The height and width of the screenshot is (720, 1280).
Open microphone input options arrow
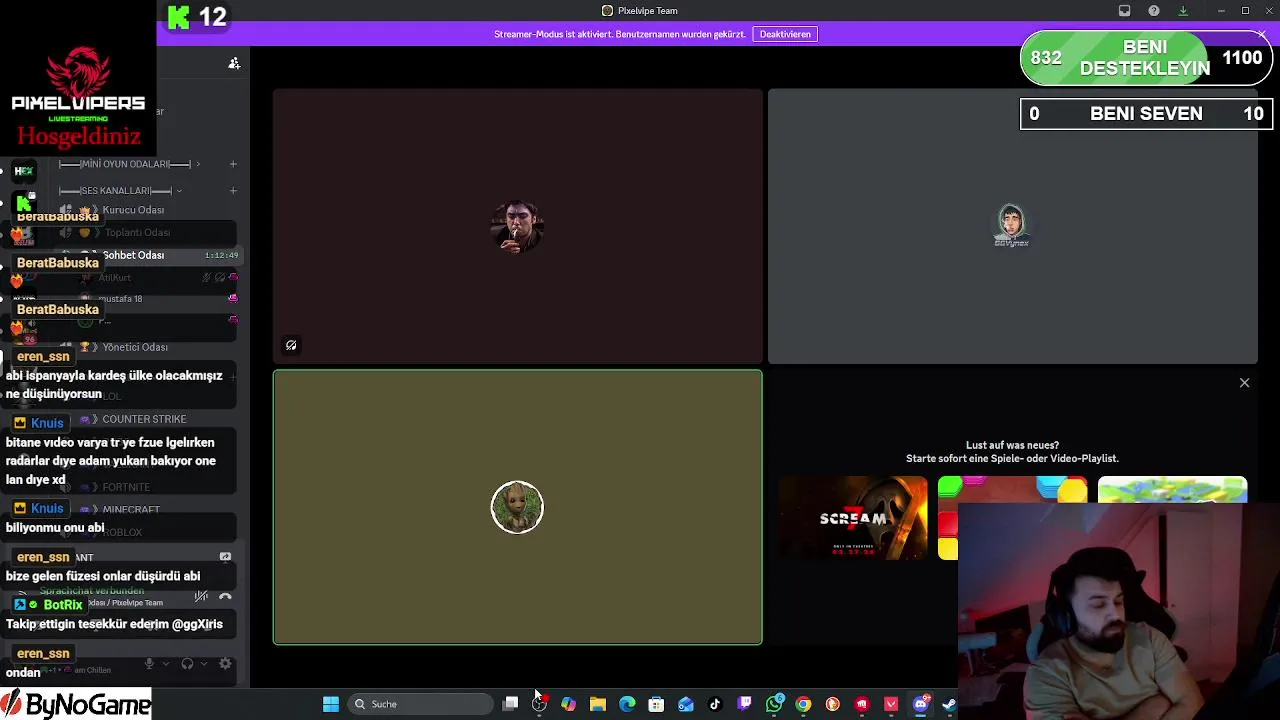tap(166, 664)
